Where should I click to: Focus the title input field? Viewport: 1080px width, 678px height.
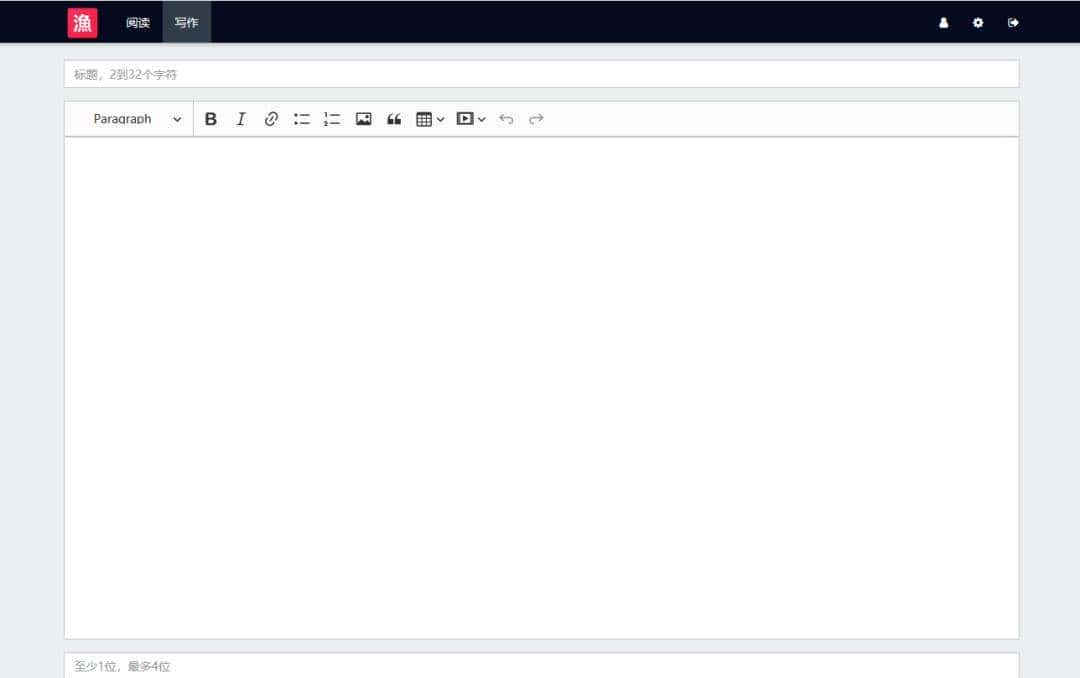coord(541,74)
